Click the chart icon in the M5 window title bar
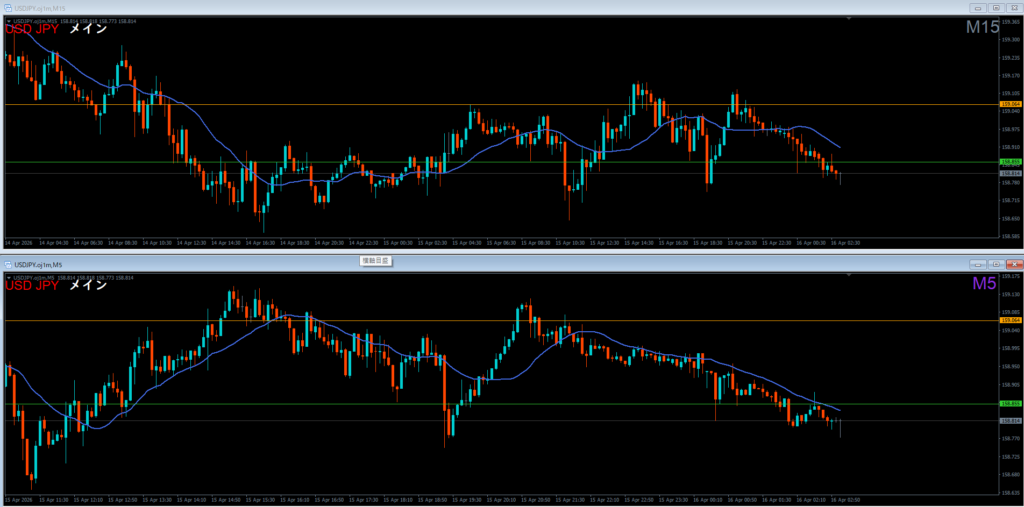1024x507 pixels. pyautogui.click(x=8, y=265)
